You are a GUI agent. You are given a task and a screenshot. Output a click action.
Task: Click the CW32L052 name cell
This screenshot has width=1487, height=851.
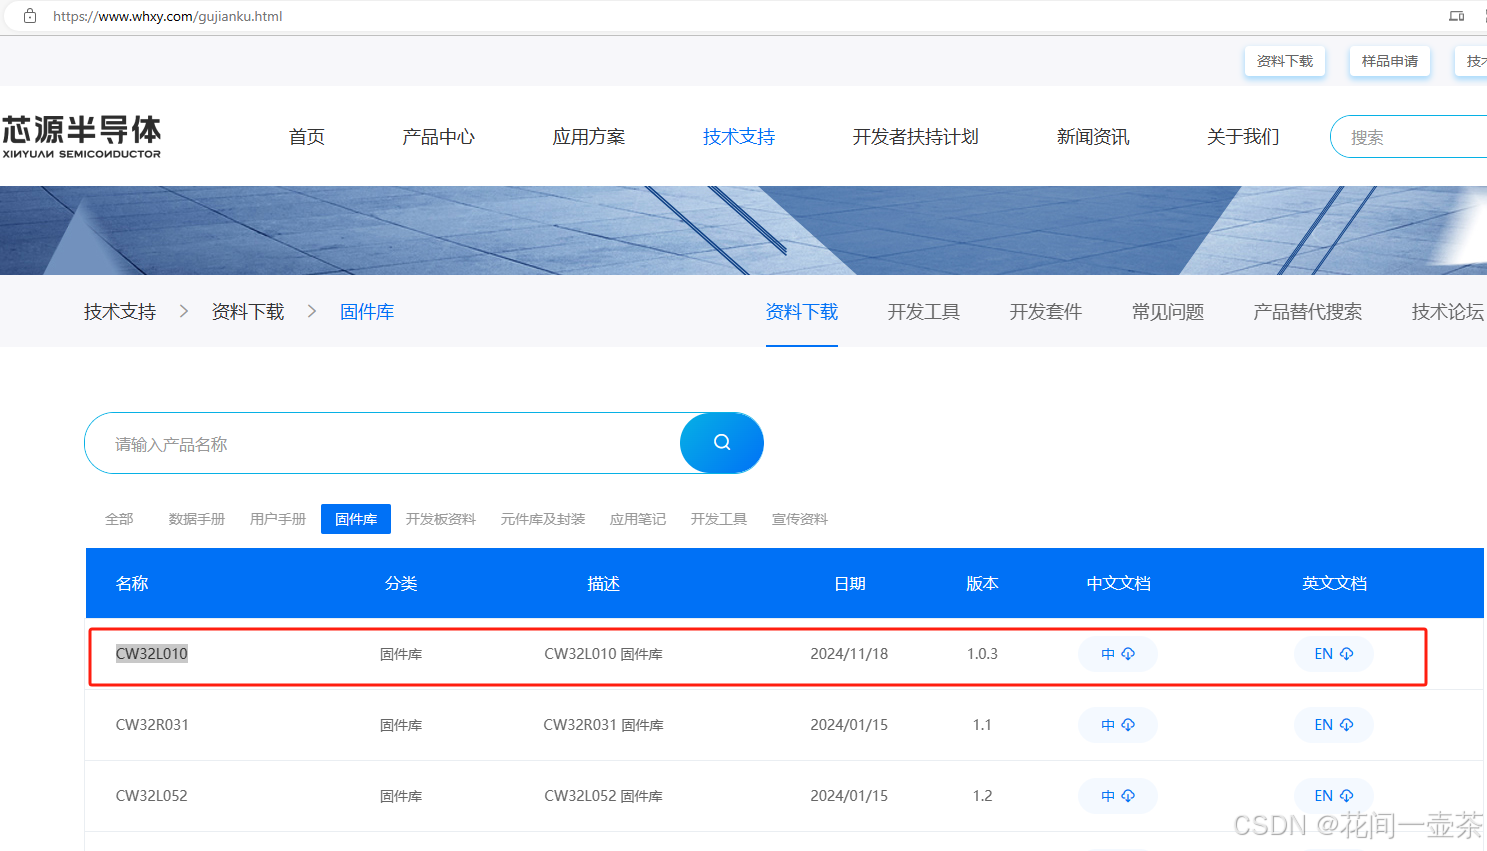(152, 796)
